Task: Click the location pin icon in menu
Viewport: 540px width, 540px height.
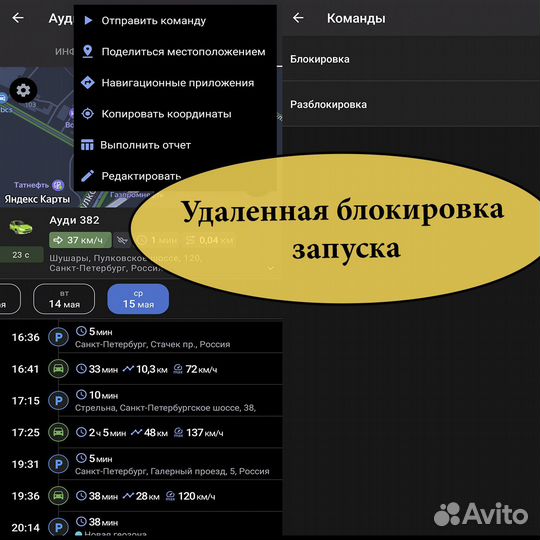Action: coord(88,52)
